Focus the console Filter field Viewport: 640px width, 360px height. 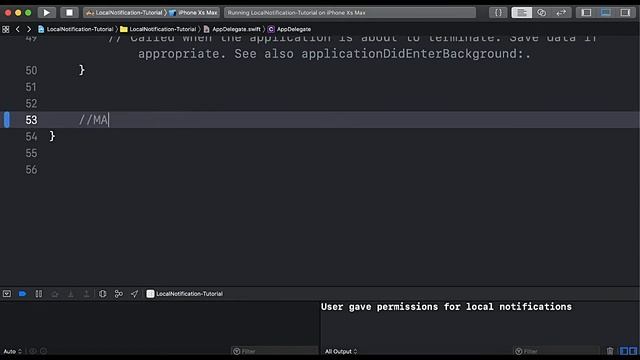[x=556, y=351]
